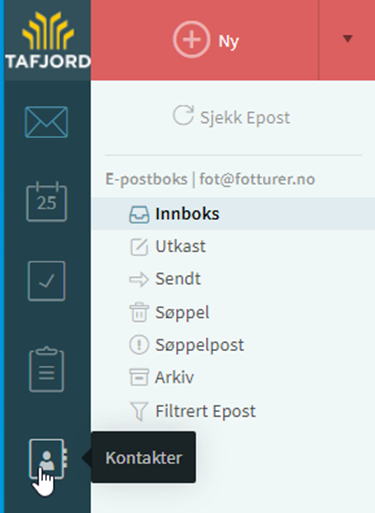Open the Søppel trash folder
This screenshot has height=513, width=375.
coord(233,312)
